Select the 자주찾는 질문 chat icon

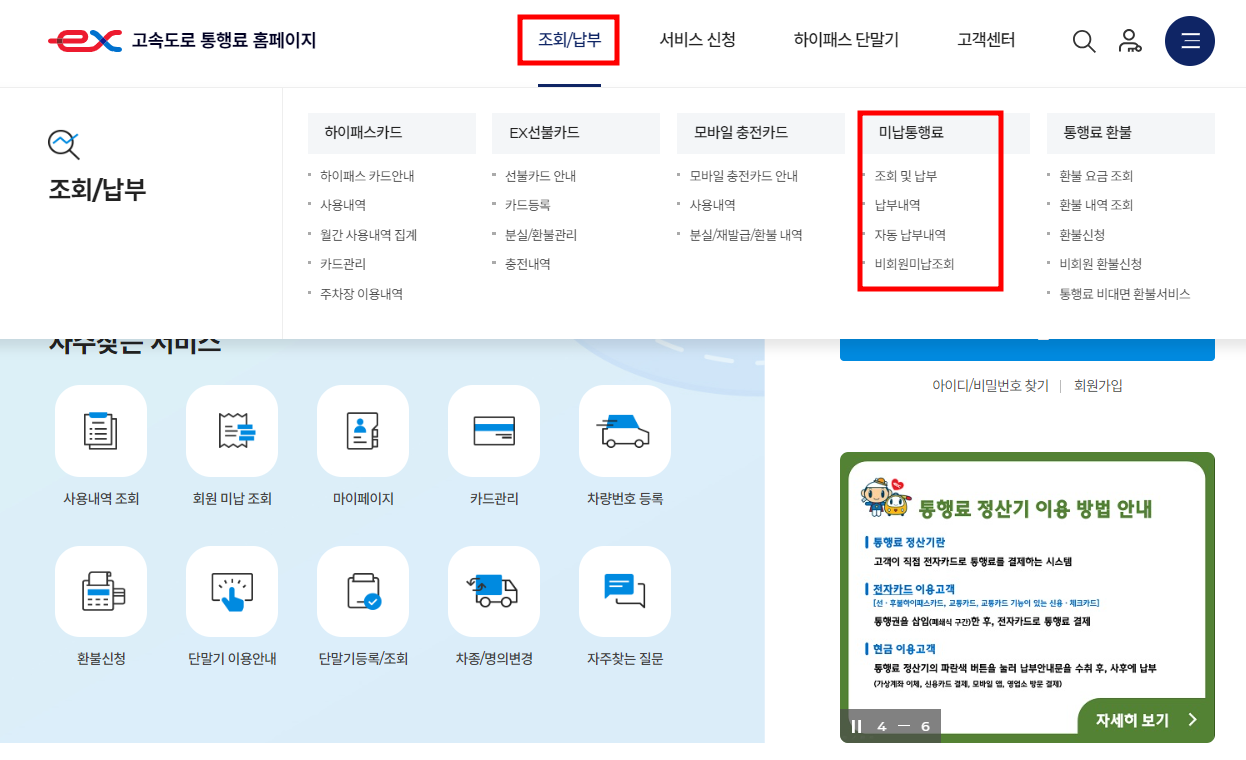tap(625, 591)
